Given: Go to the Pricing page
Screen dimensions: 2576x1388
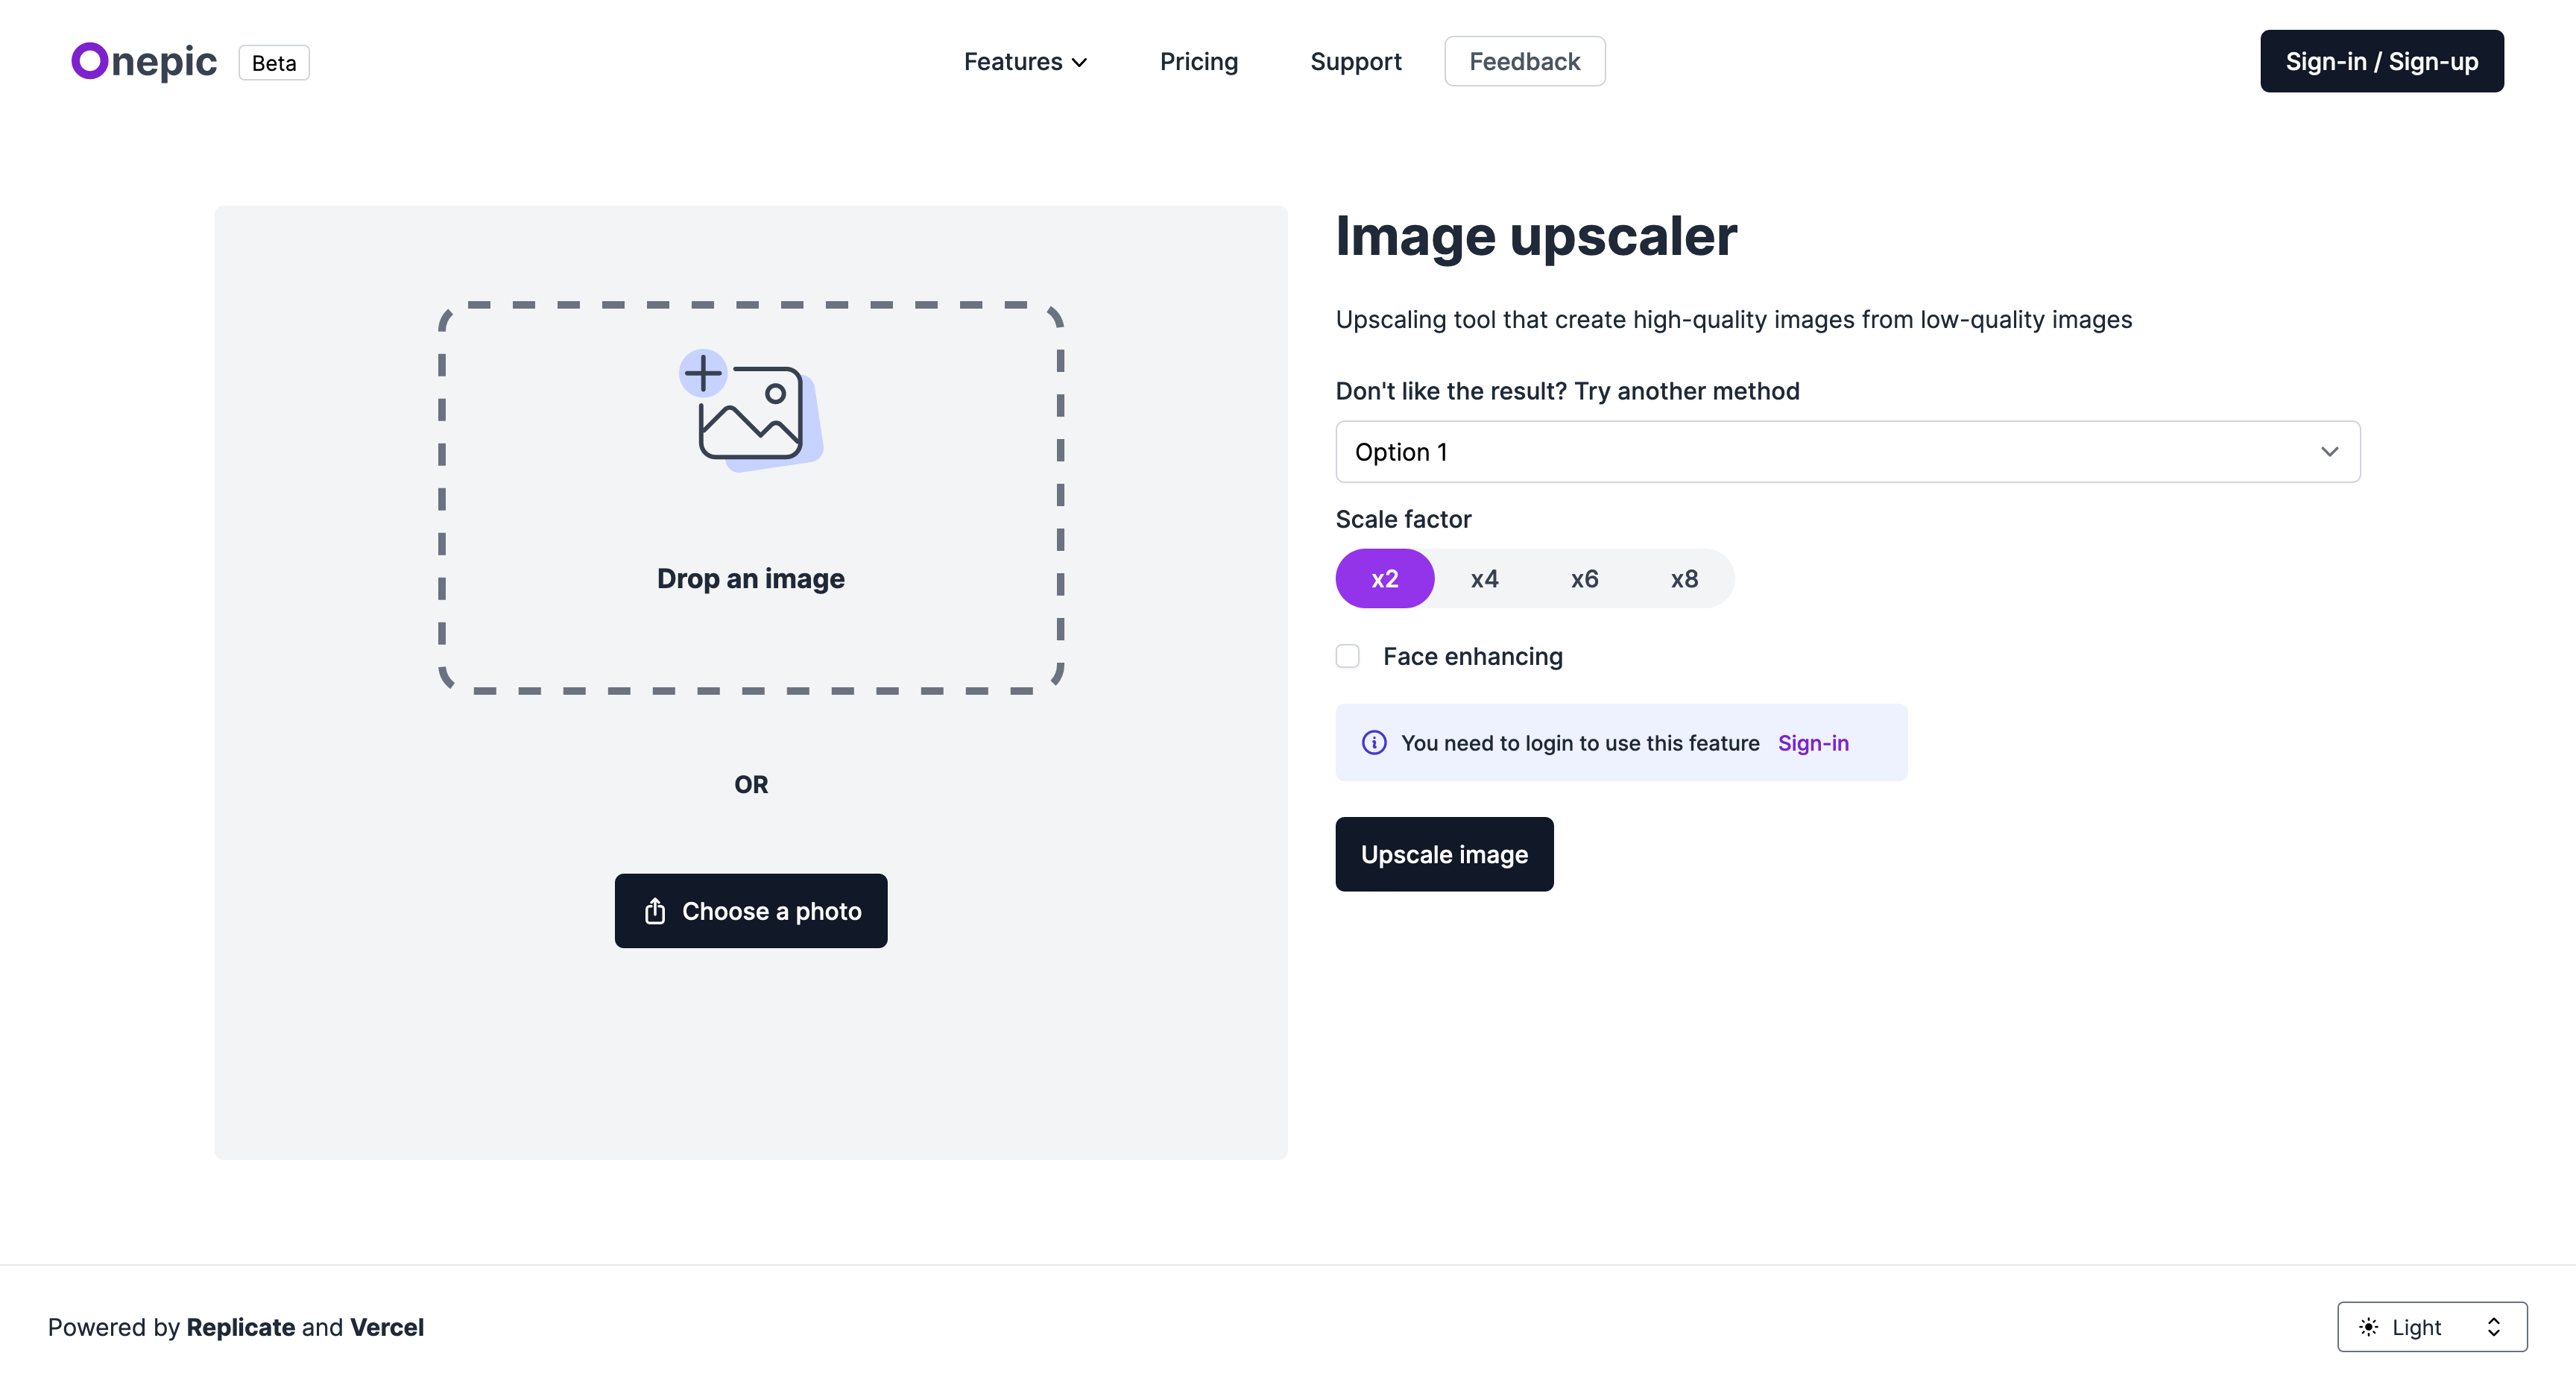Looking at the screenshot, I should point(1198,62).
